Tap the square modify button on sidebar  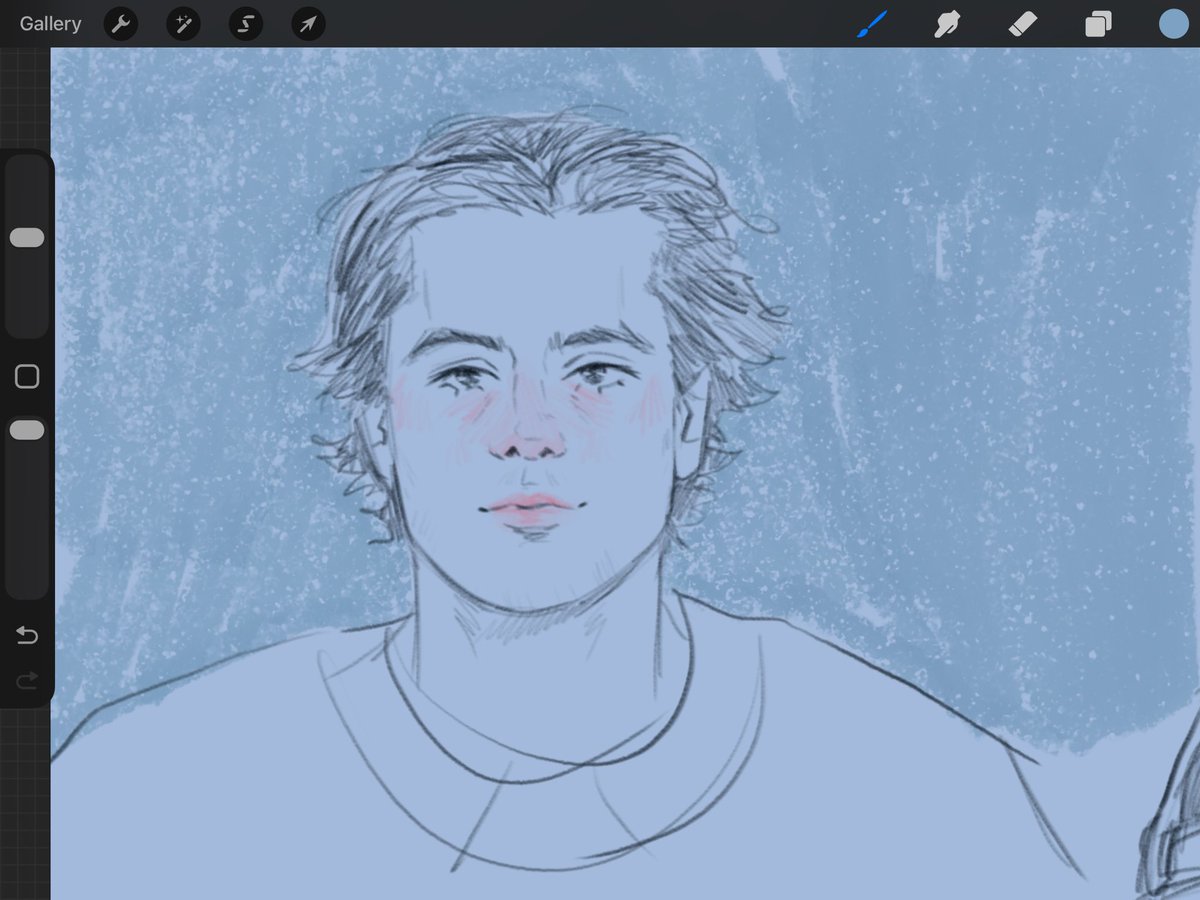[27, 376]
